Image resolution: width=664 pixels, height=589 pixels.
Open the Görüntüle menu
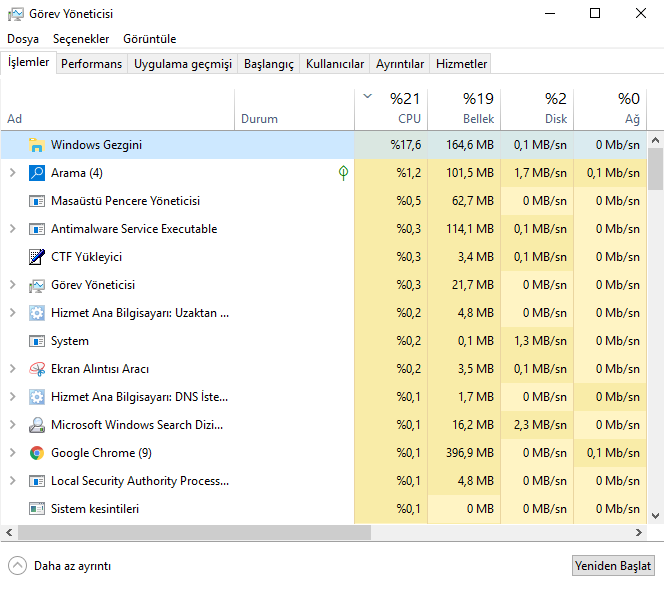pyautogui.click(x=149, y=39)
